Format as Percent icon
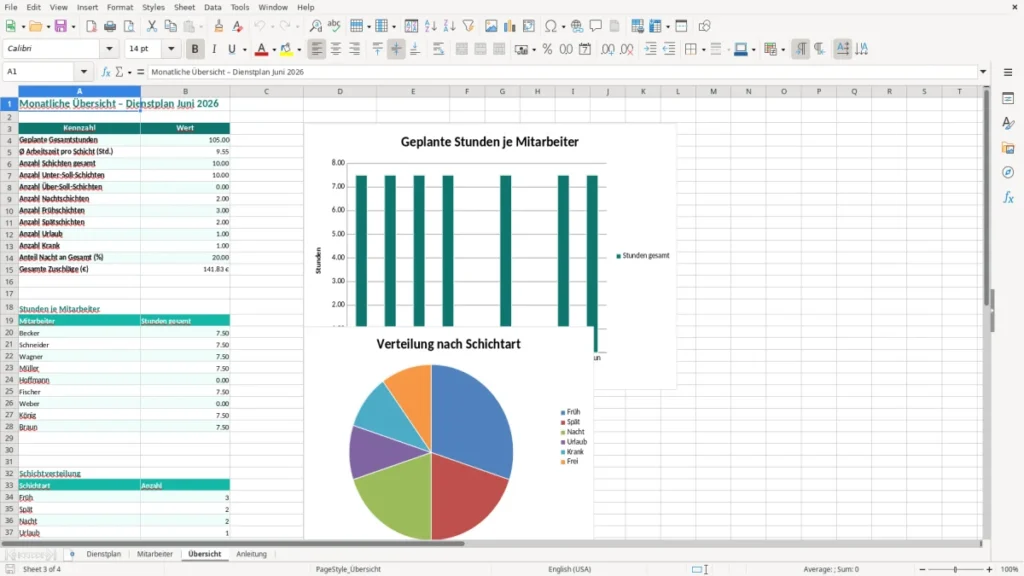 click(x=547, y=49)
